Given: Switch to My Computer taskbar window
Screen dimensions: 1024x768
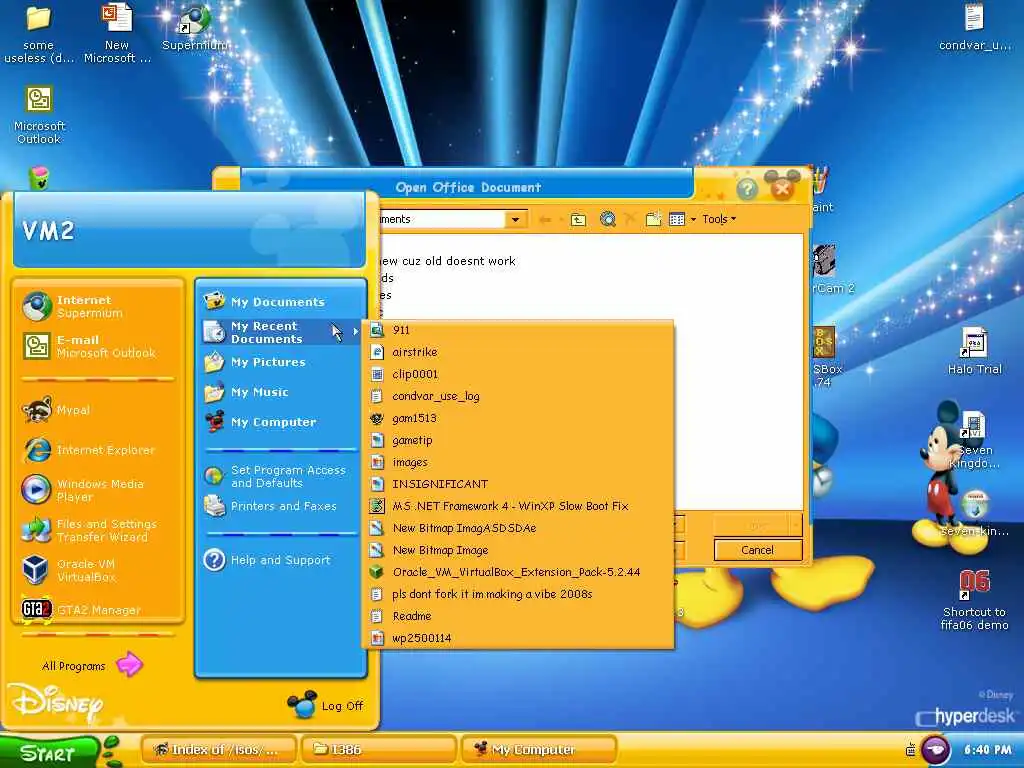Looking at the screenshot, I should tap(539, 750).
